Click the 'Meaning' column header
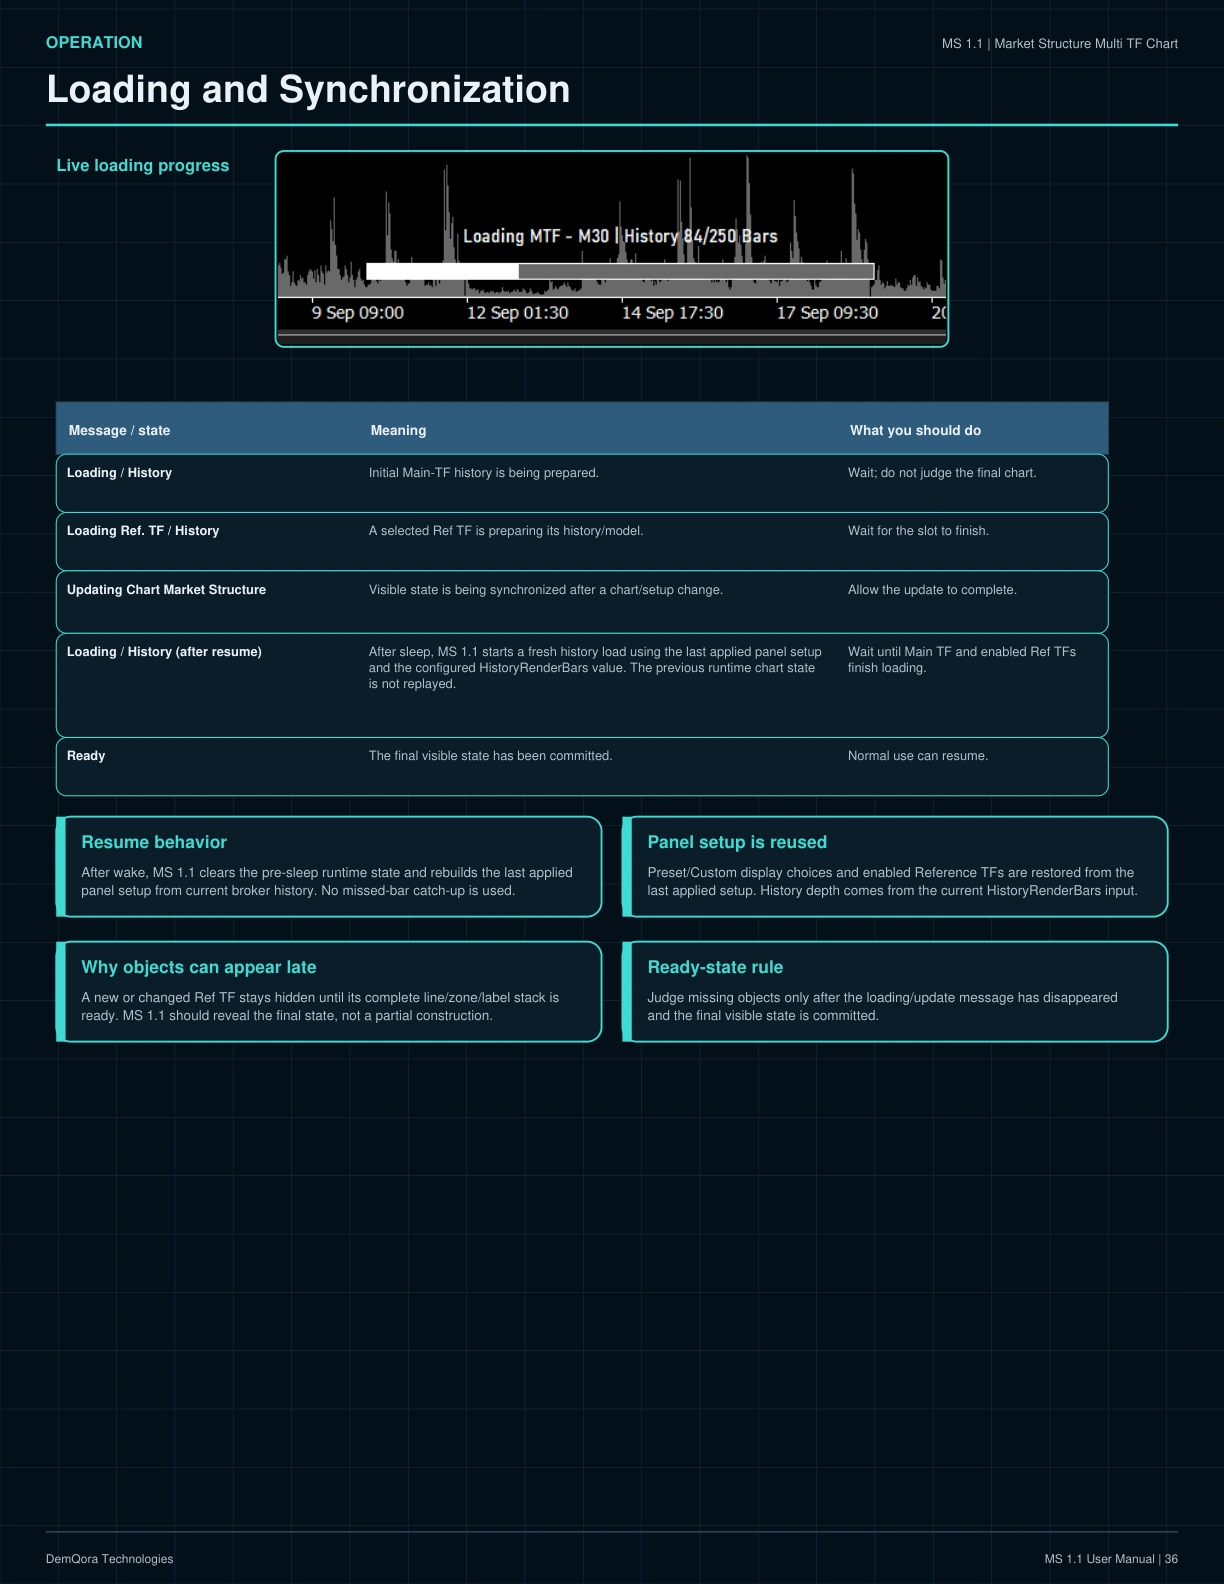 398,430
